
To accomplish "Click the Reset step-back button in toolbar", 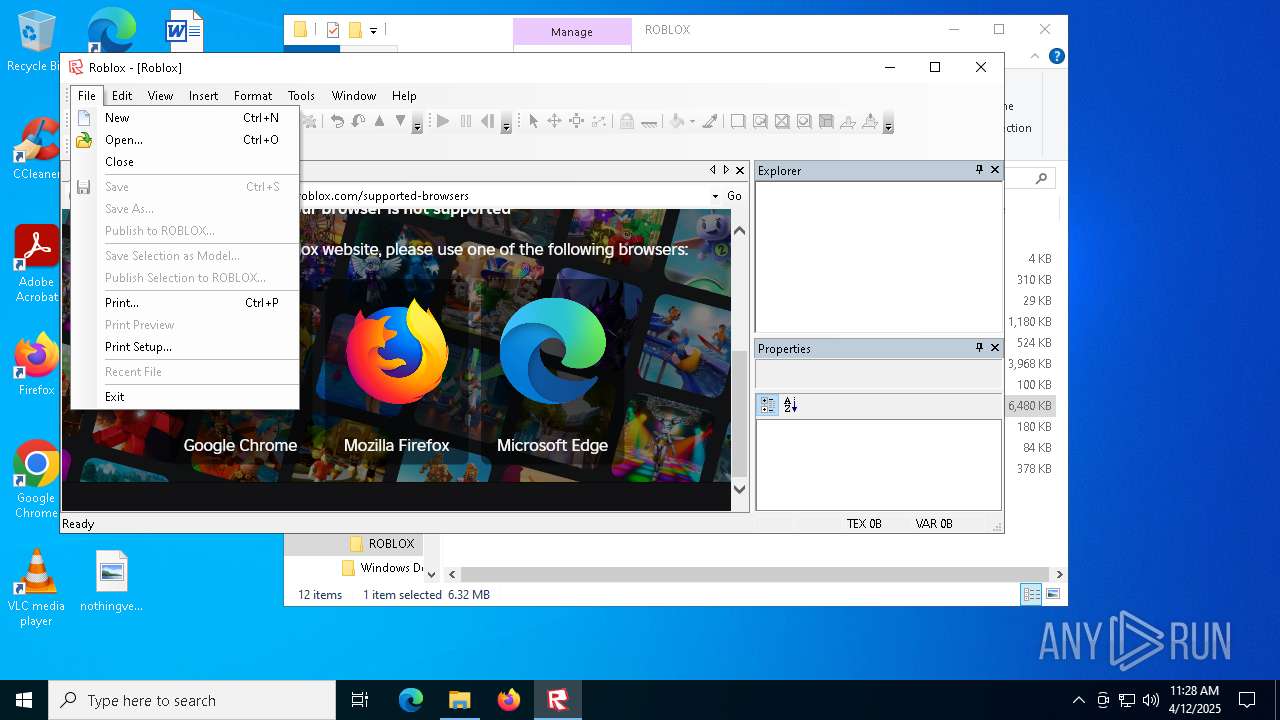I will (x=487, y=121).
